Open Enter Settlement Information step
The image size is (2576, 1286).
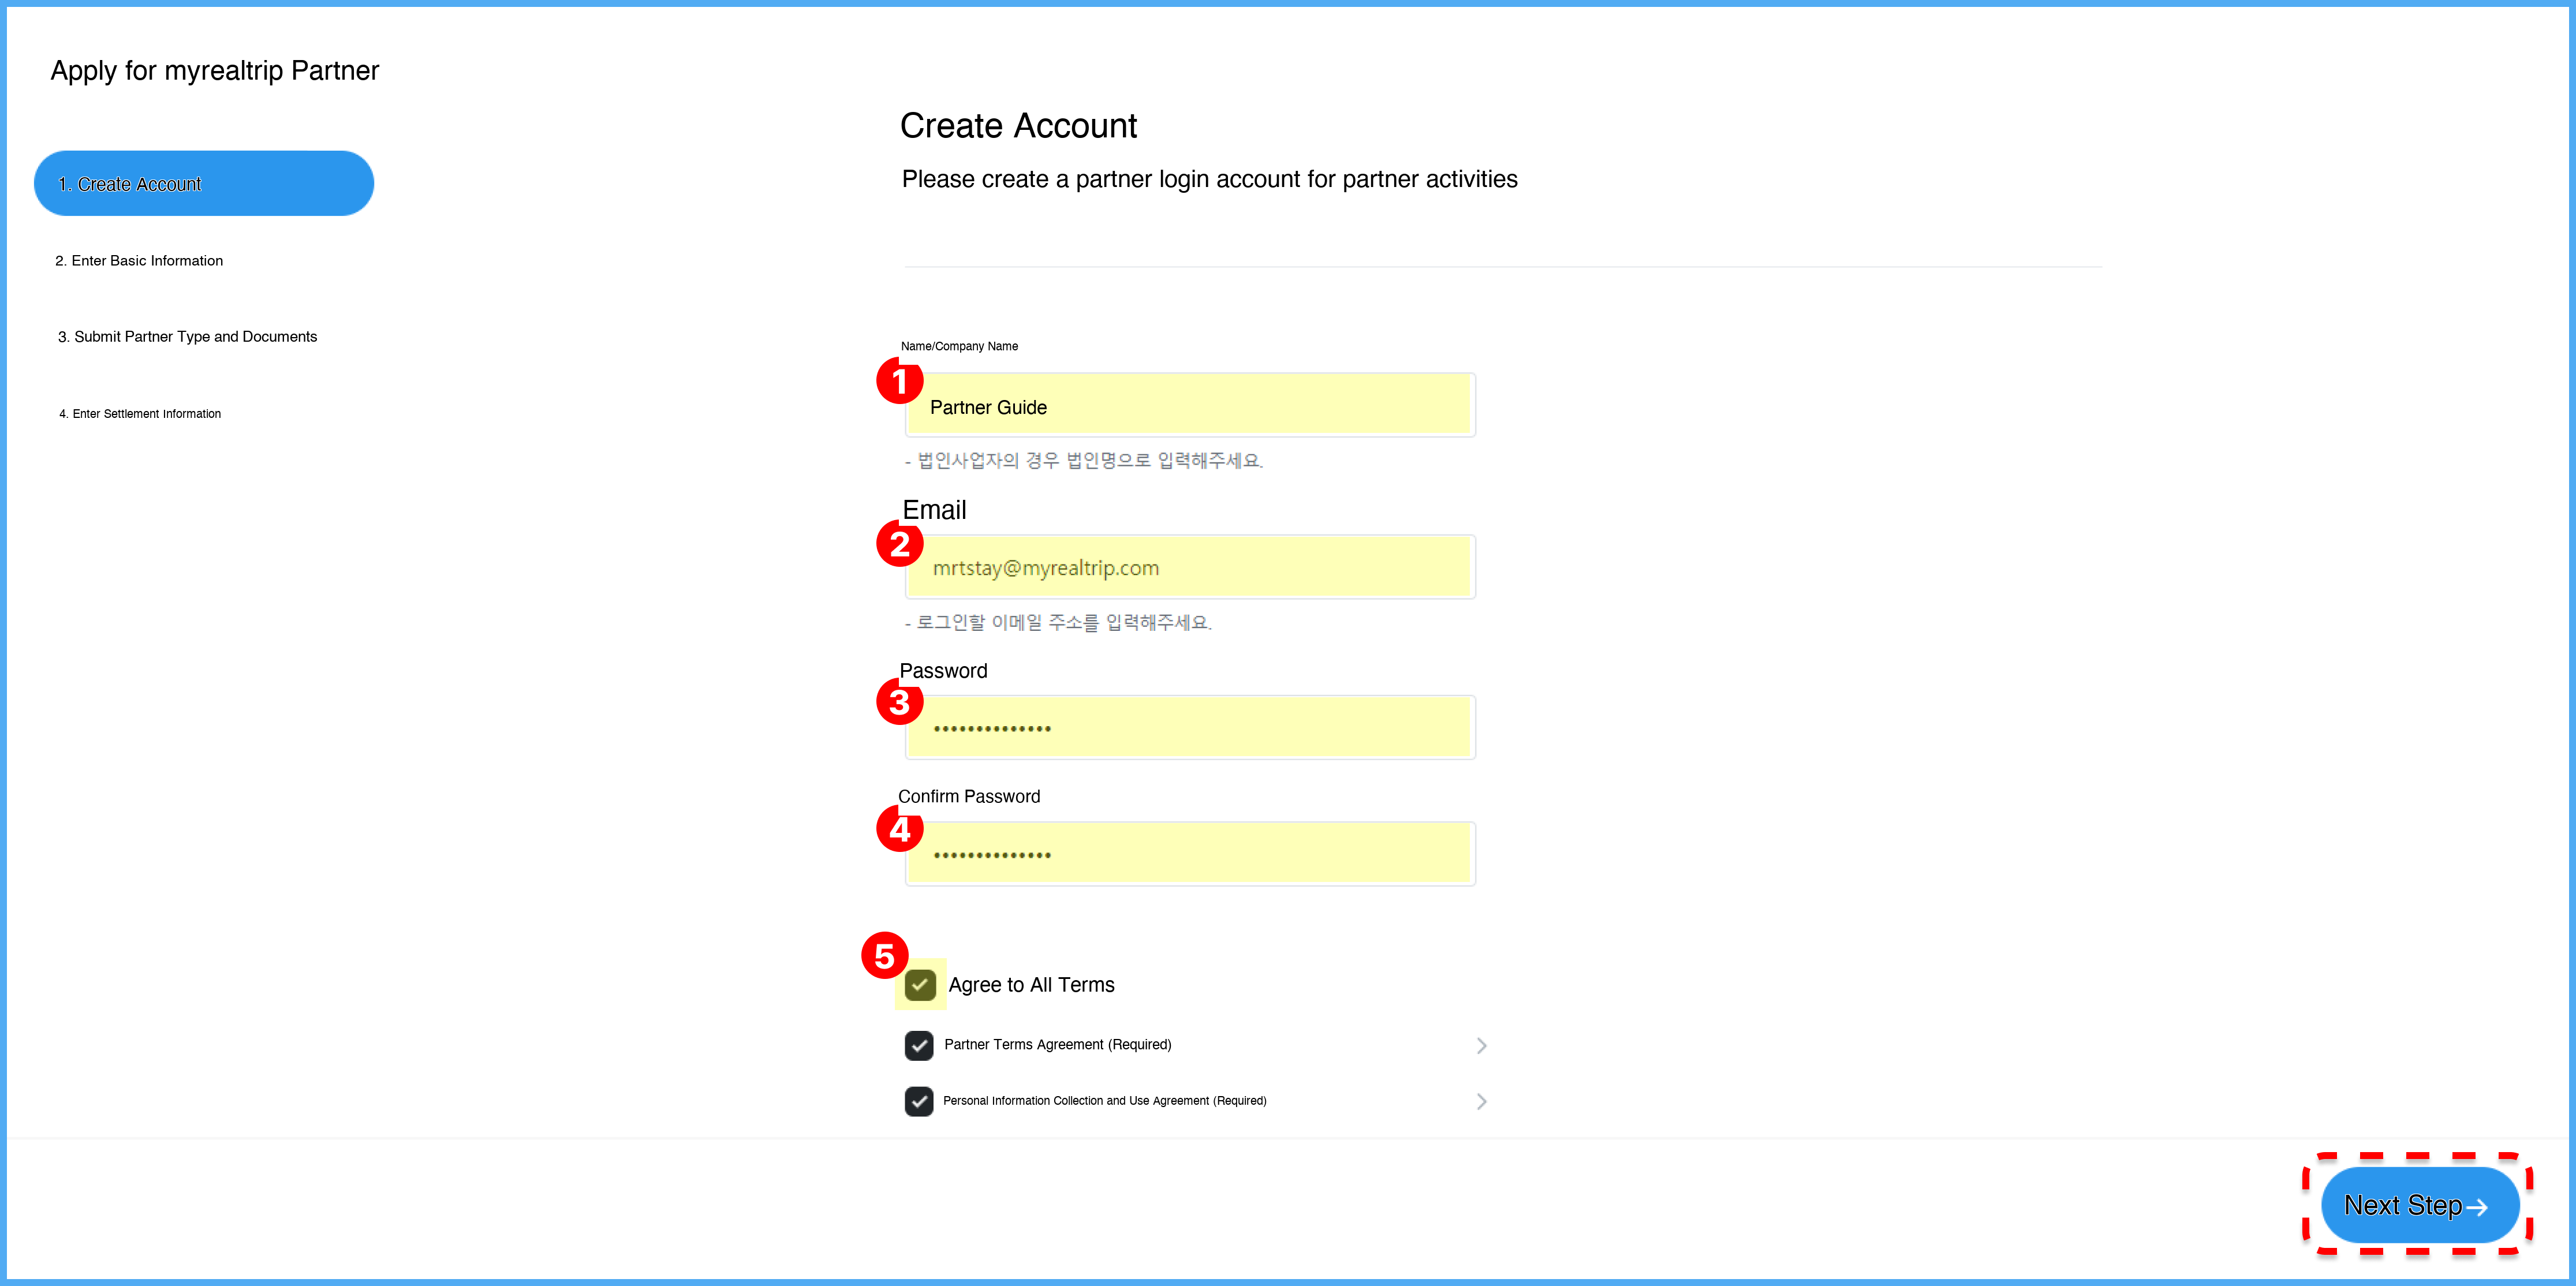140,414
